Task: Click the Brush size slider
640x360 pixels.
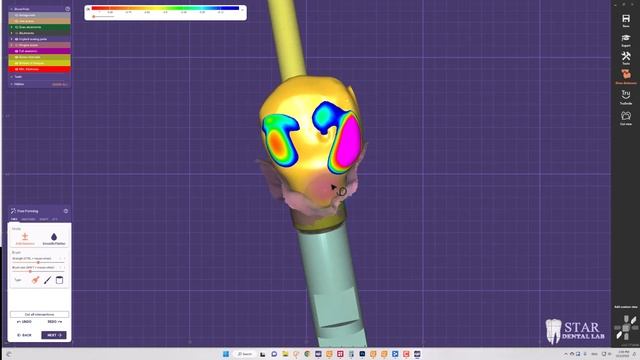Action: click(38, 271)
